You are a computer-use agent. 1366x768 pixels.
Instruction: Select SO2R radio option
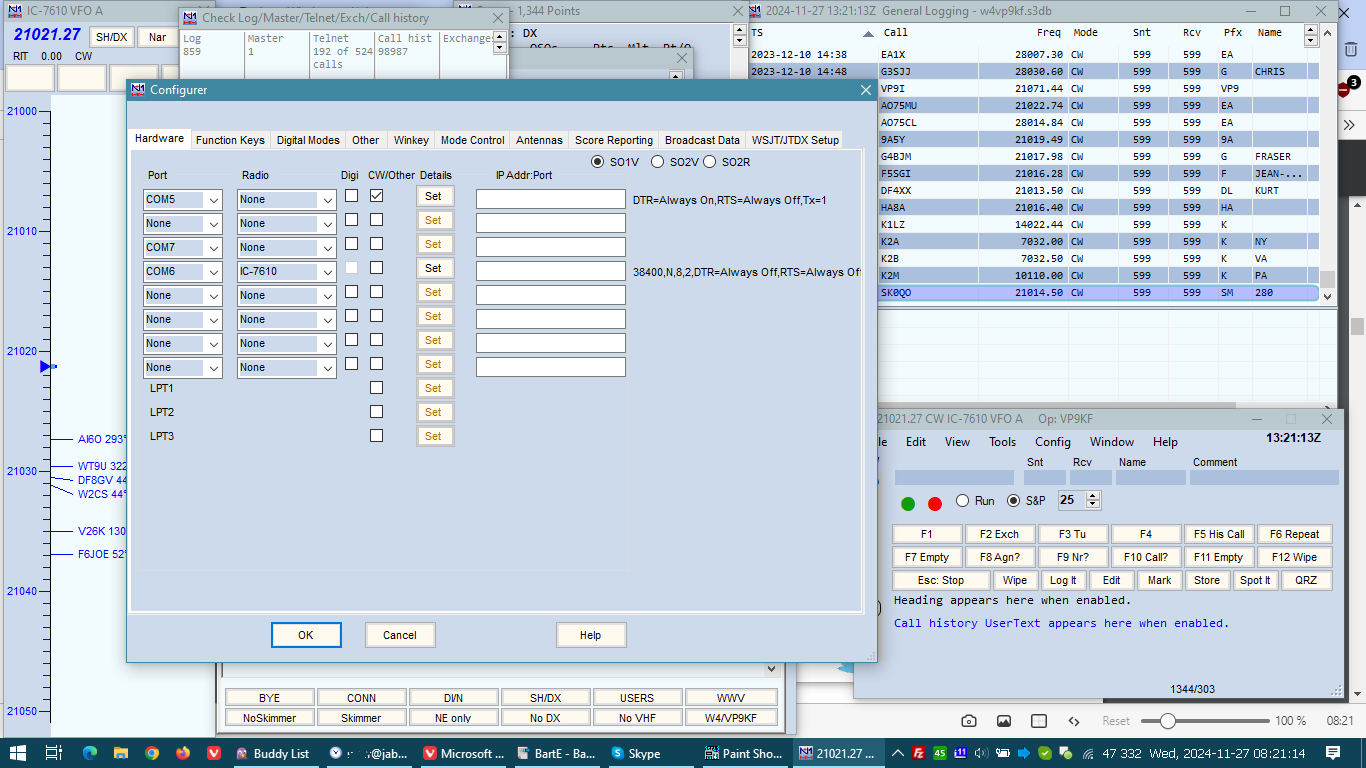710,162
